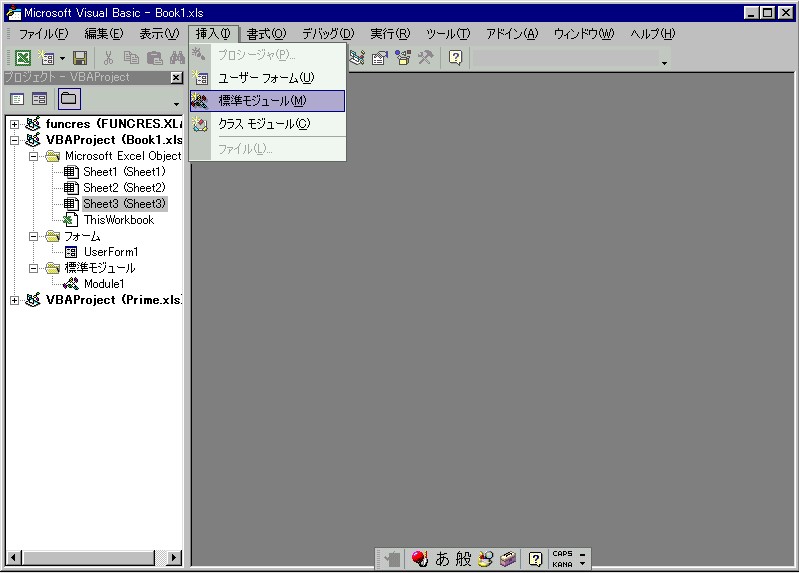
Task: Toggle CAPS on the IME bar
Action: tap(562, 554)
